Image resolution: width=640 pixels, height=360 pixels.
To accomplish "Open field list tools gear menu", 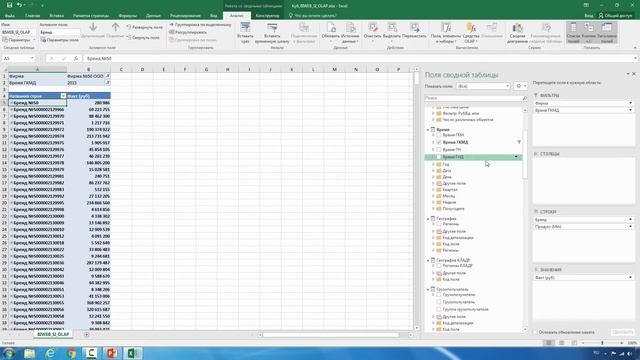I will pyautogui.click(x=521, y=86).
